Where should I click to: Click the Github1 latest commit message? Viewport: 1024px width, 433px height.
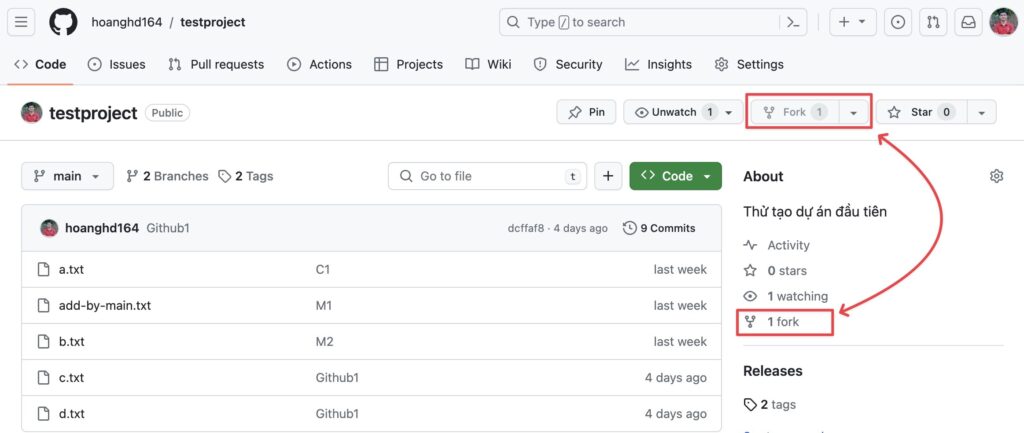[168, 228]
